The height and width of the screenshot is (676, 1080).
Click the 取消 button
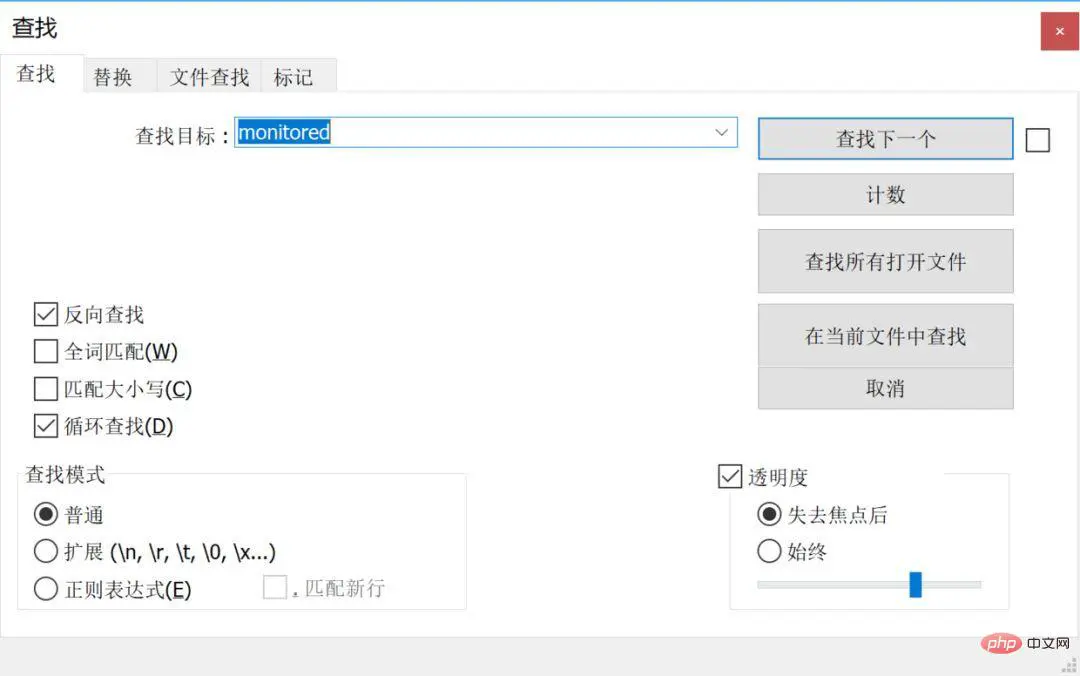pyautogui.click(x=884, y=388)
